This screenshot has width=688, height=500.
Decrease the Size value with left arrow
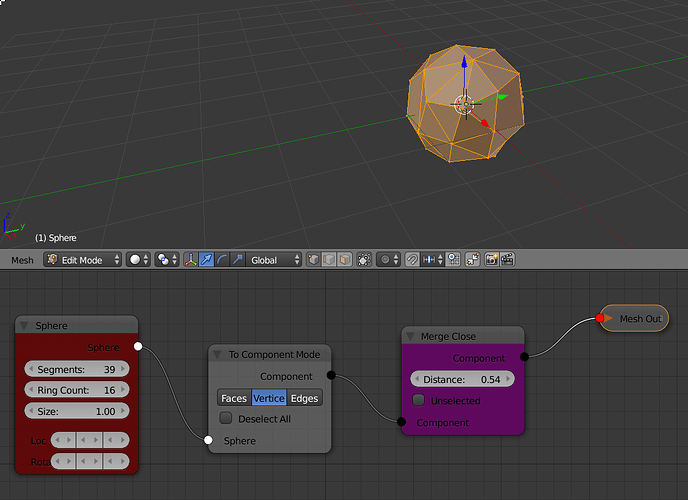[x=31, y=411]
